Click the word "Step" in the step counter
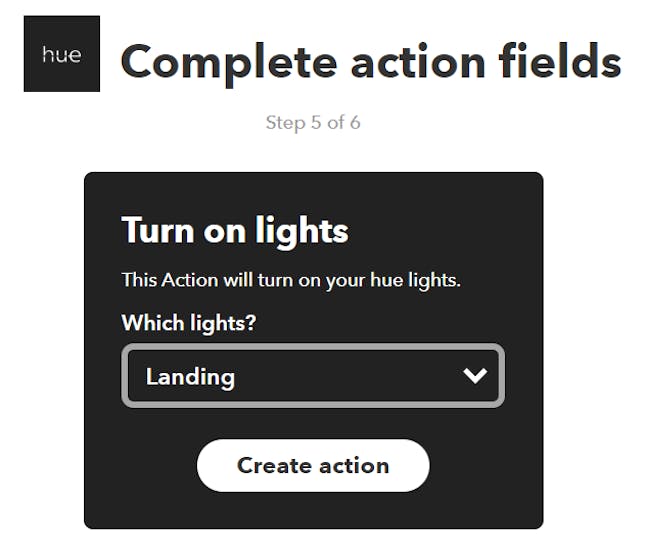Screen dimensions: 653x555 pos(284,123)
